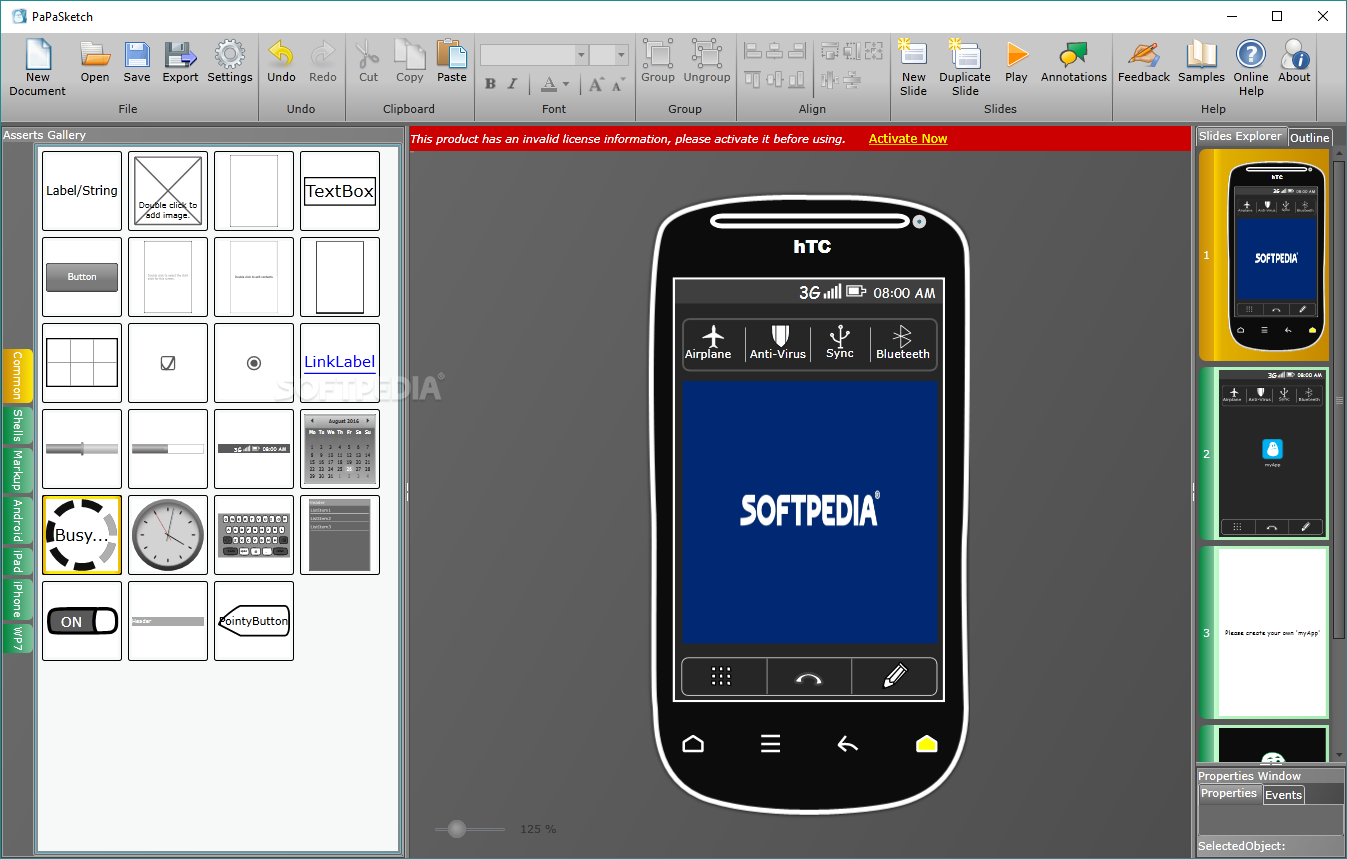1347x859 pixels.
Task: Increase the font size
Action: tap(596, 84)
